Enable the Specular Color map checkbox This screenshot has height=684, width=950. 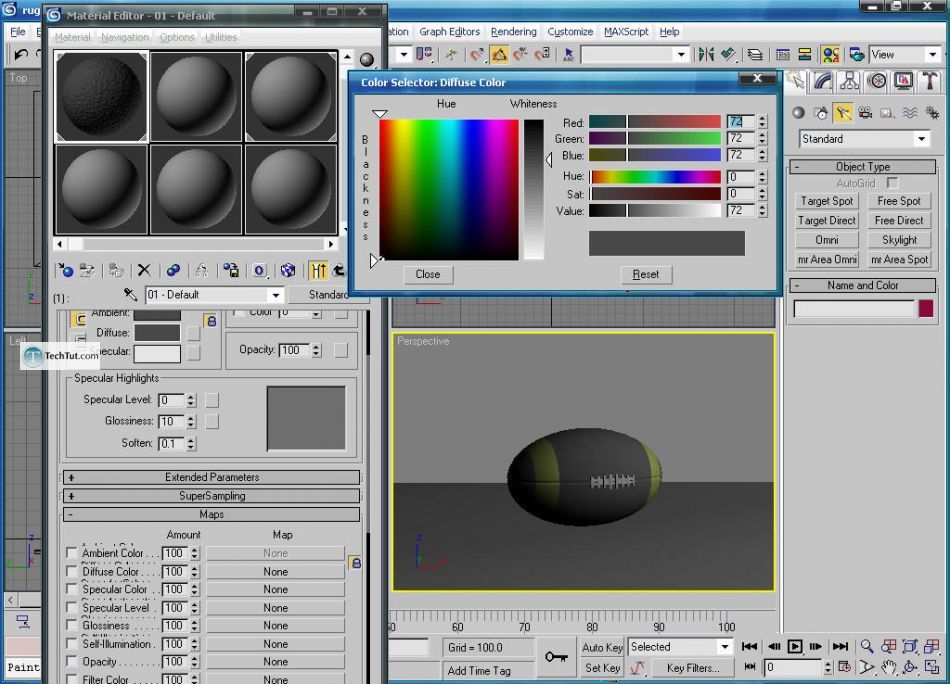[71, 589]
